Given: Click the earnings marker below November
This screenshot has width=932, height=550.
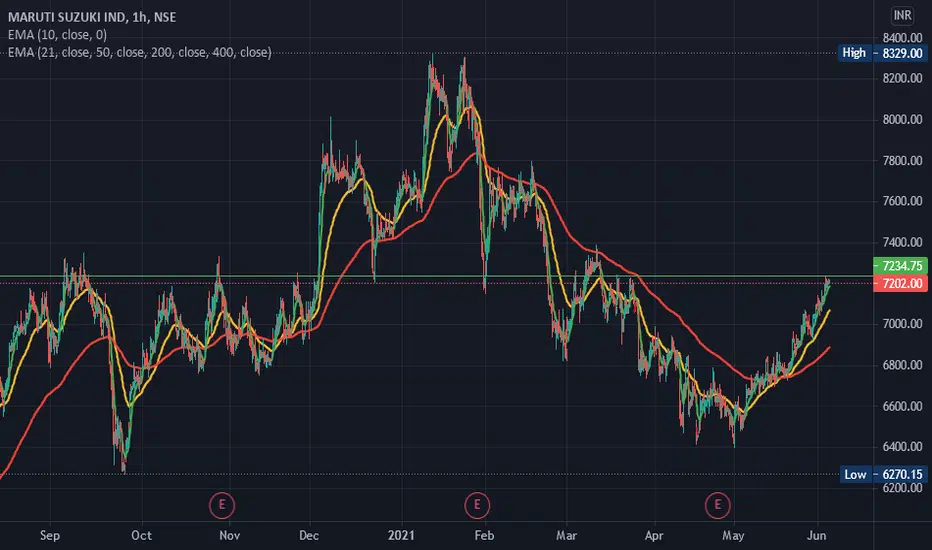Looking at the screenshot, I should click(222, 505).
